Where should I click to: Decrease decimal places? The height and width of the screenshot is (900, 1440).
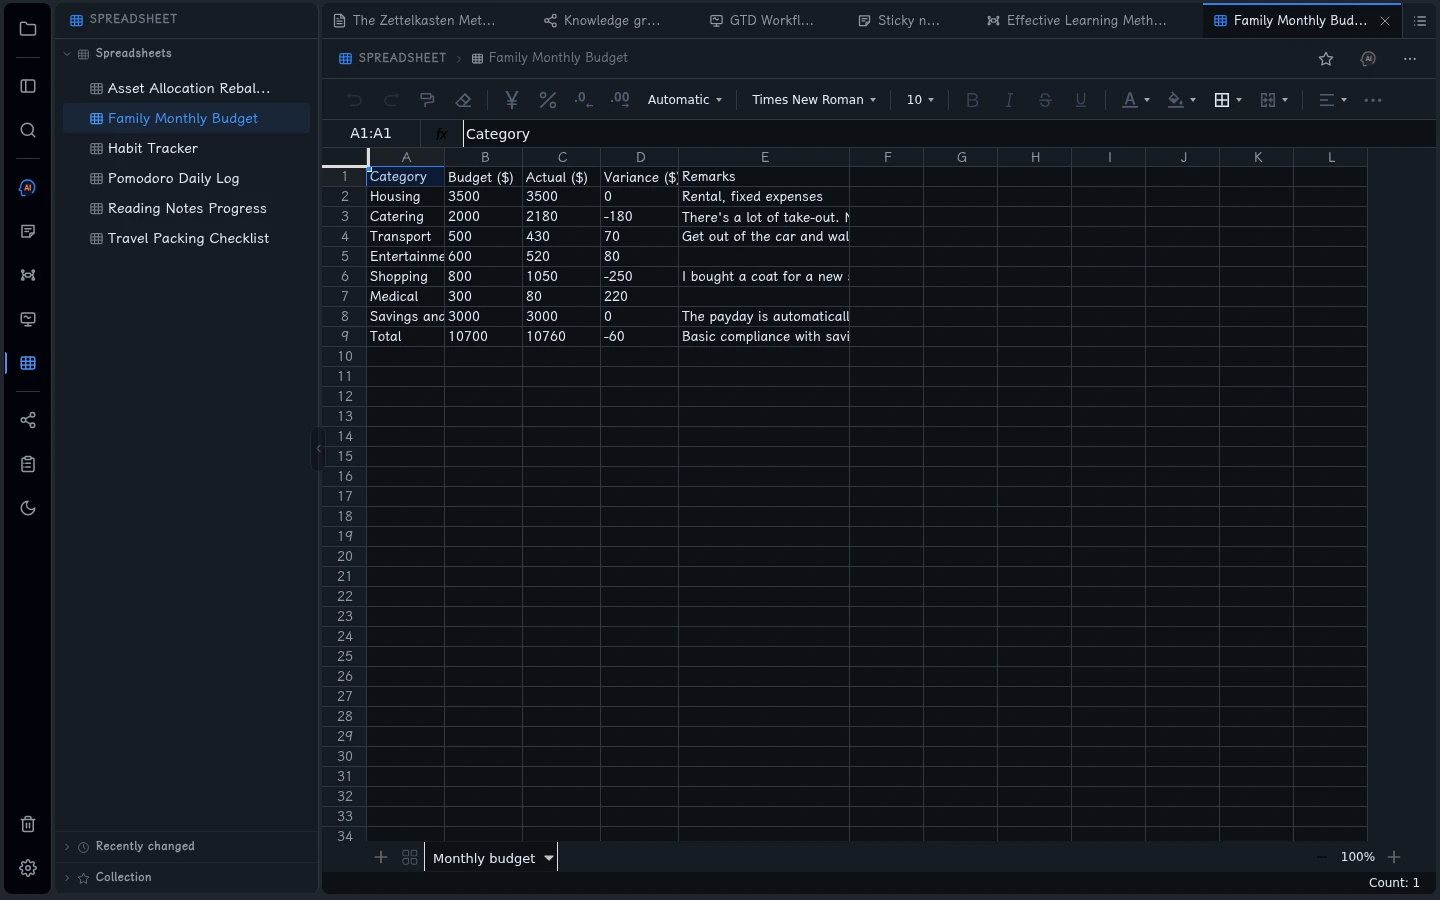pos(584,100)
